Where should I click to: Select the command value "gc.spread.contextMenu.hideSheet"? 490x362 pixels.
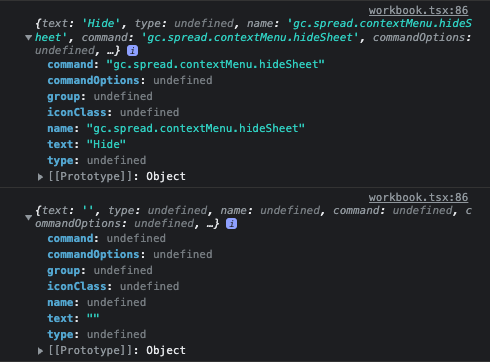point(215,64)
